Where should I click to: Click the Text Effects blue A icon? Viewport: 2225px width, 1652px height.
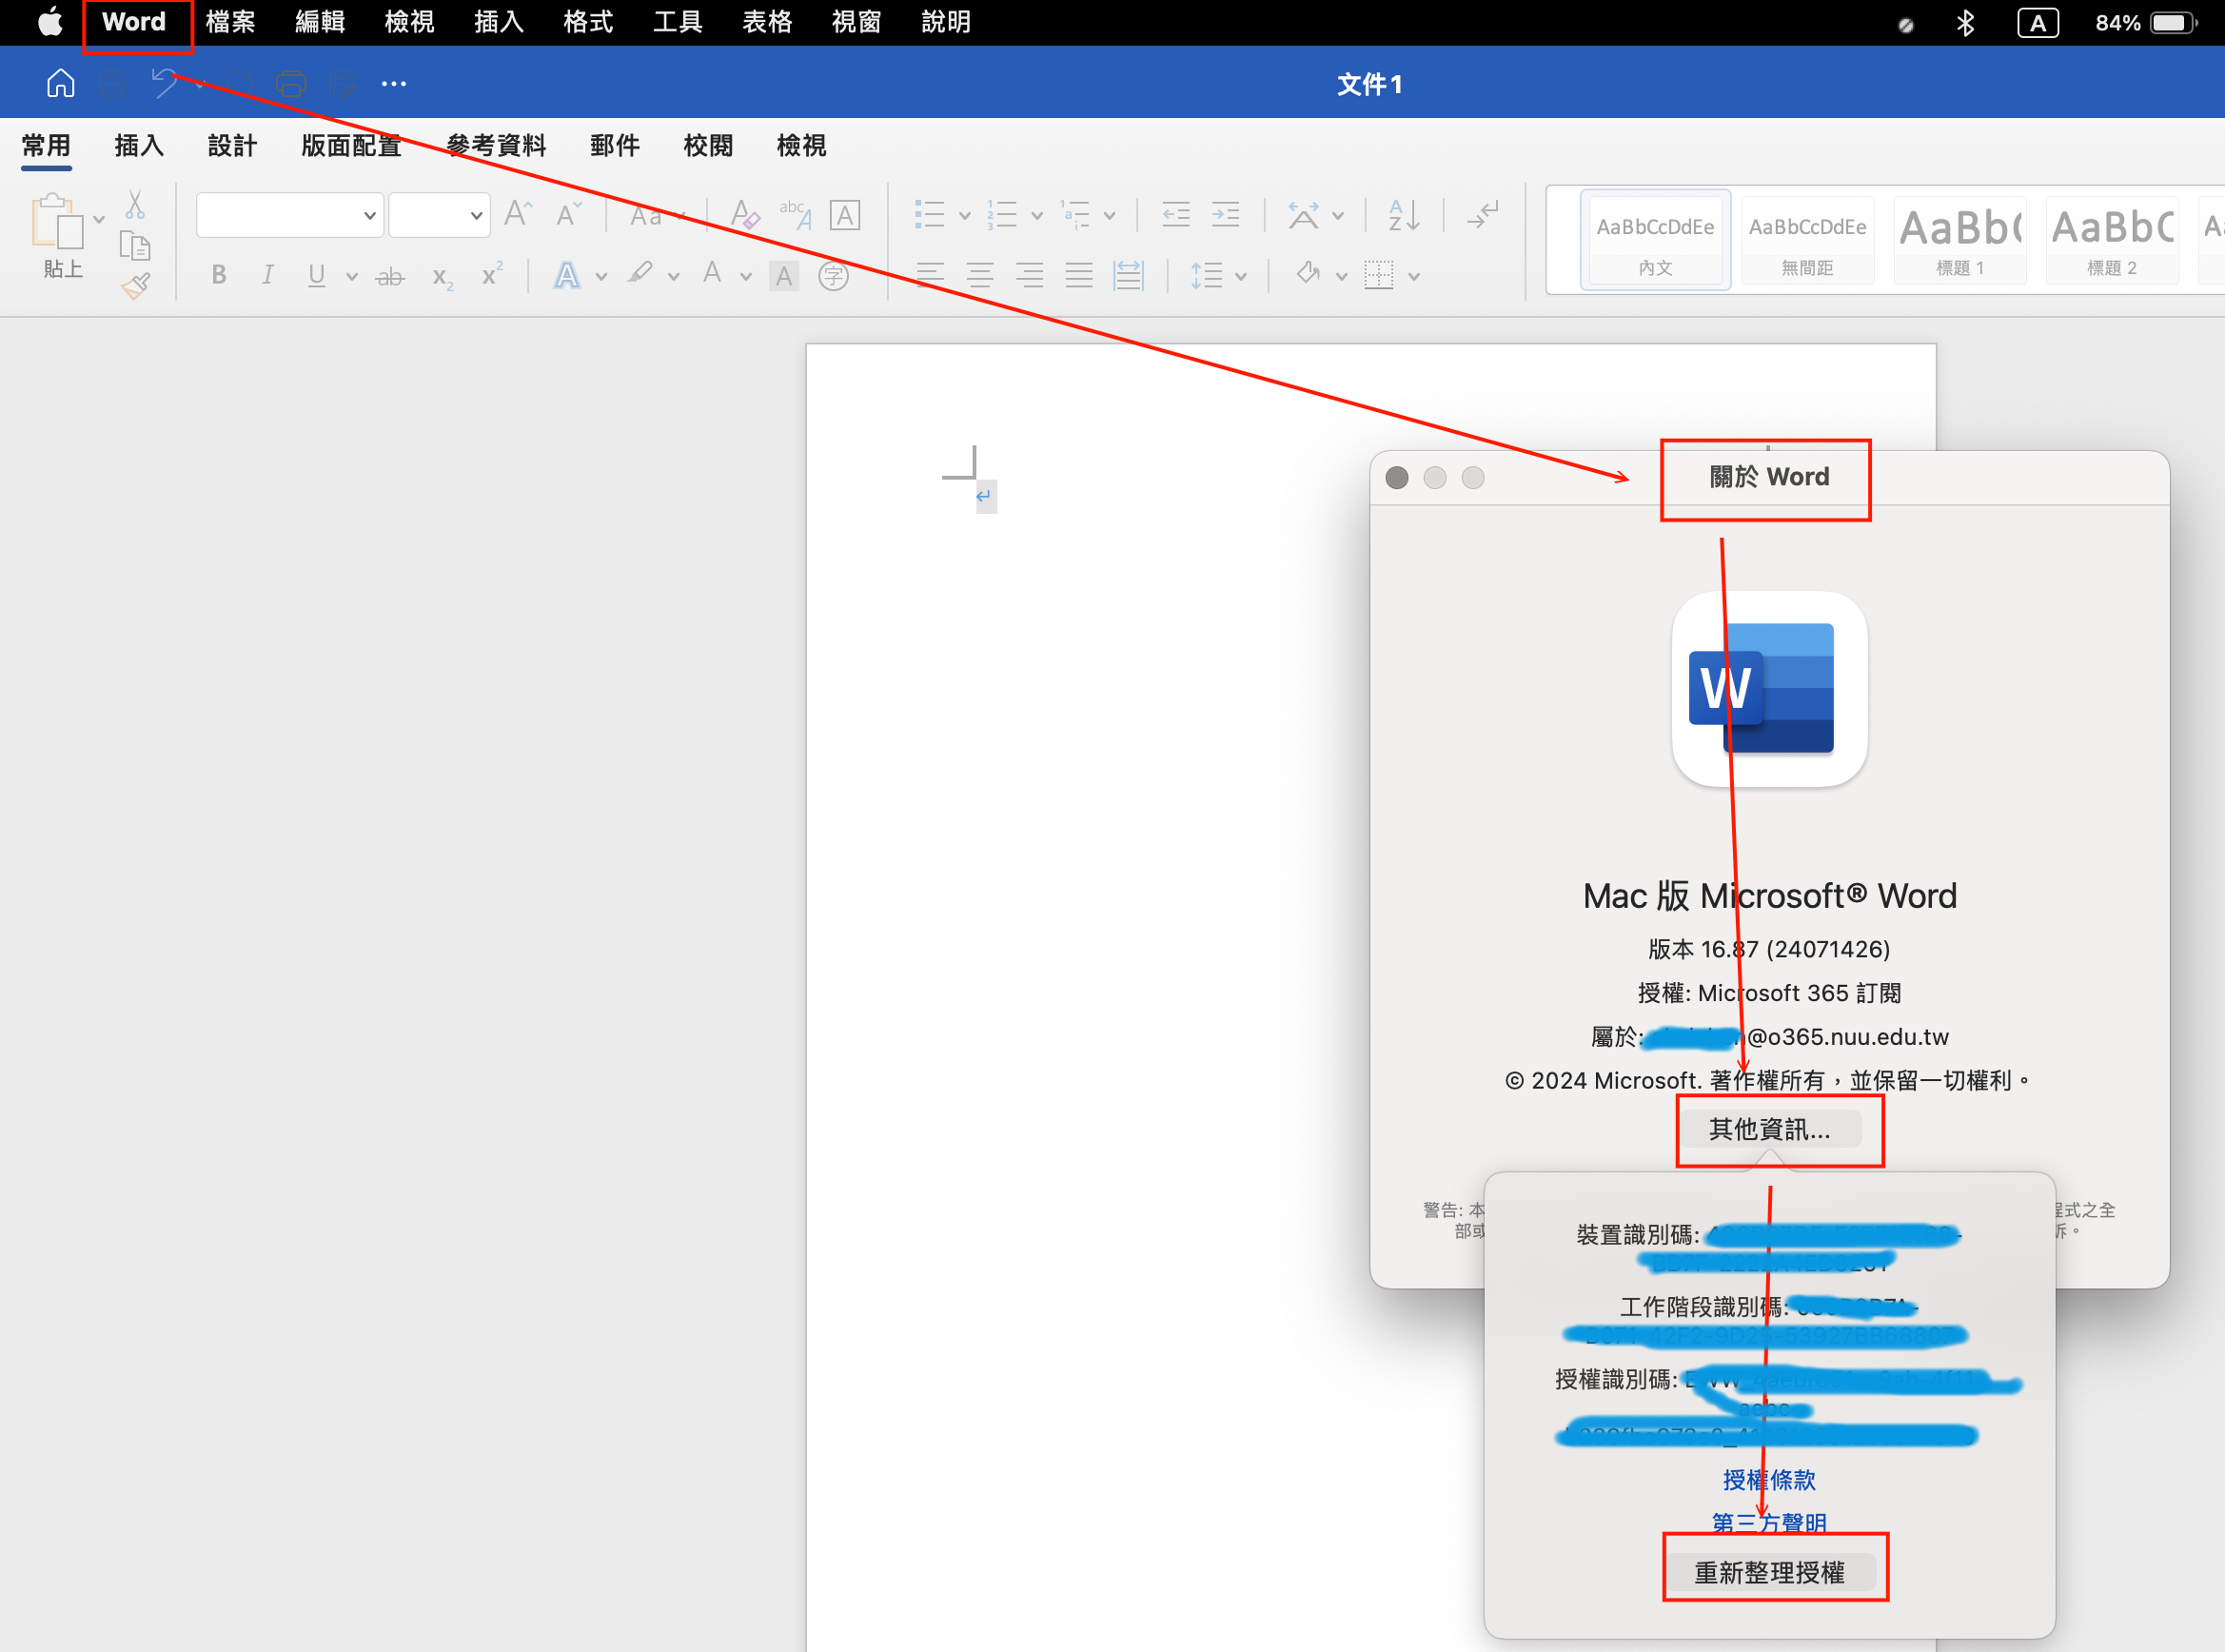click(567, 275)
